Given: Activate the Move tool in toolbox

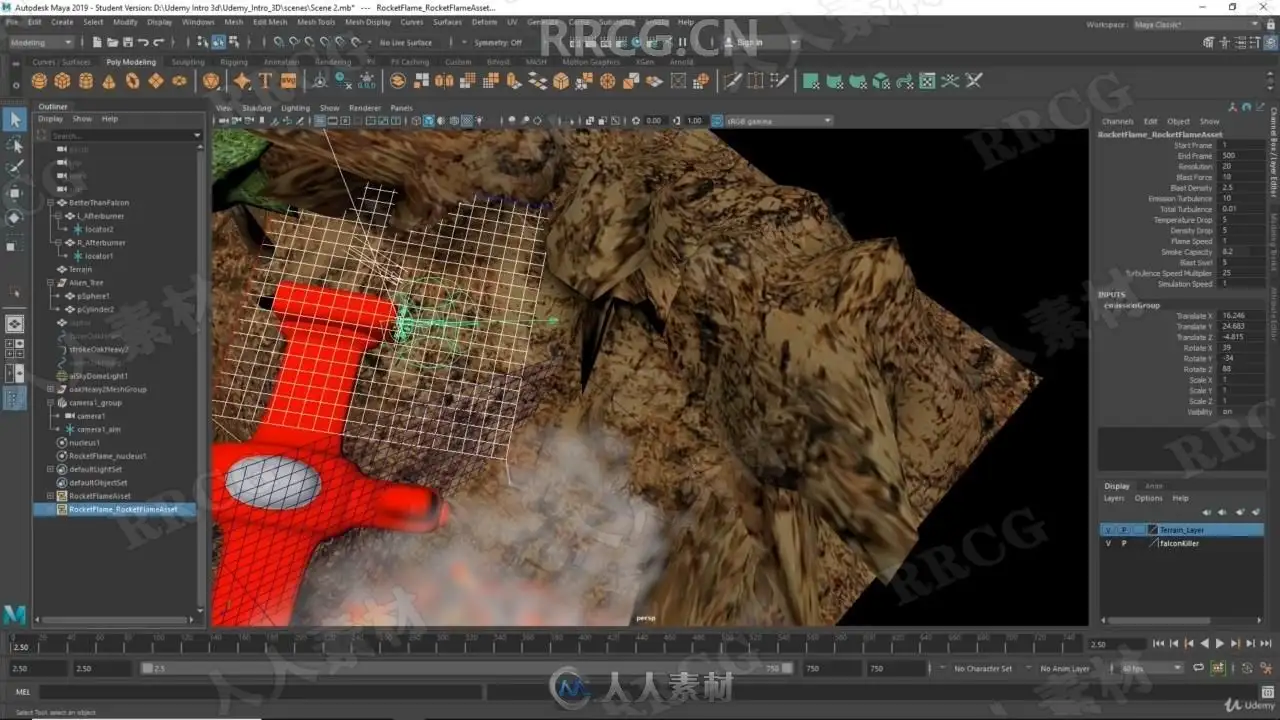Looking at the screenshot, I should [x=14, y=193].
